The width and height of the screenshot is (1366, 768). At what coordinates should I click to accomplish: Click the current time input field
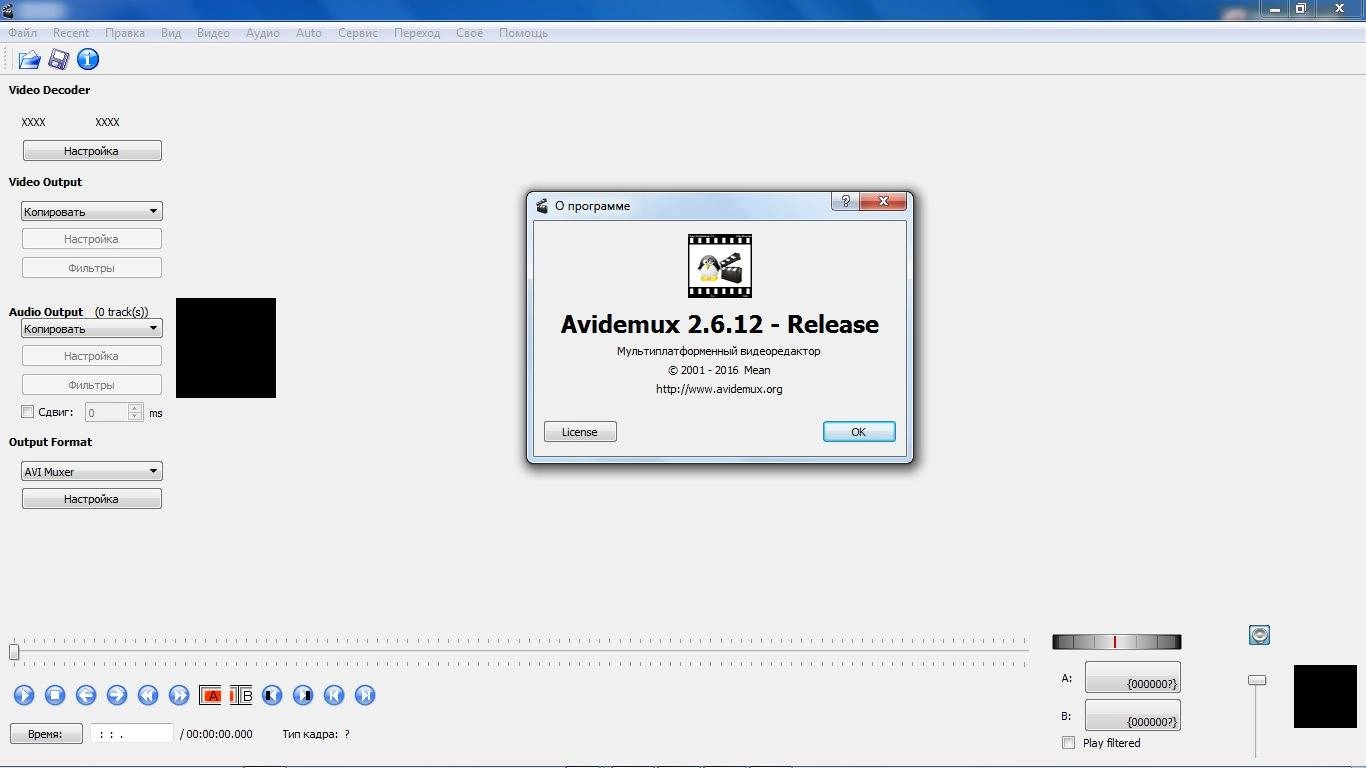coord(132,734)
